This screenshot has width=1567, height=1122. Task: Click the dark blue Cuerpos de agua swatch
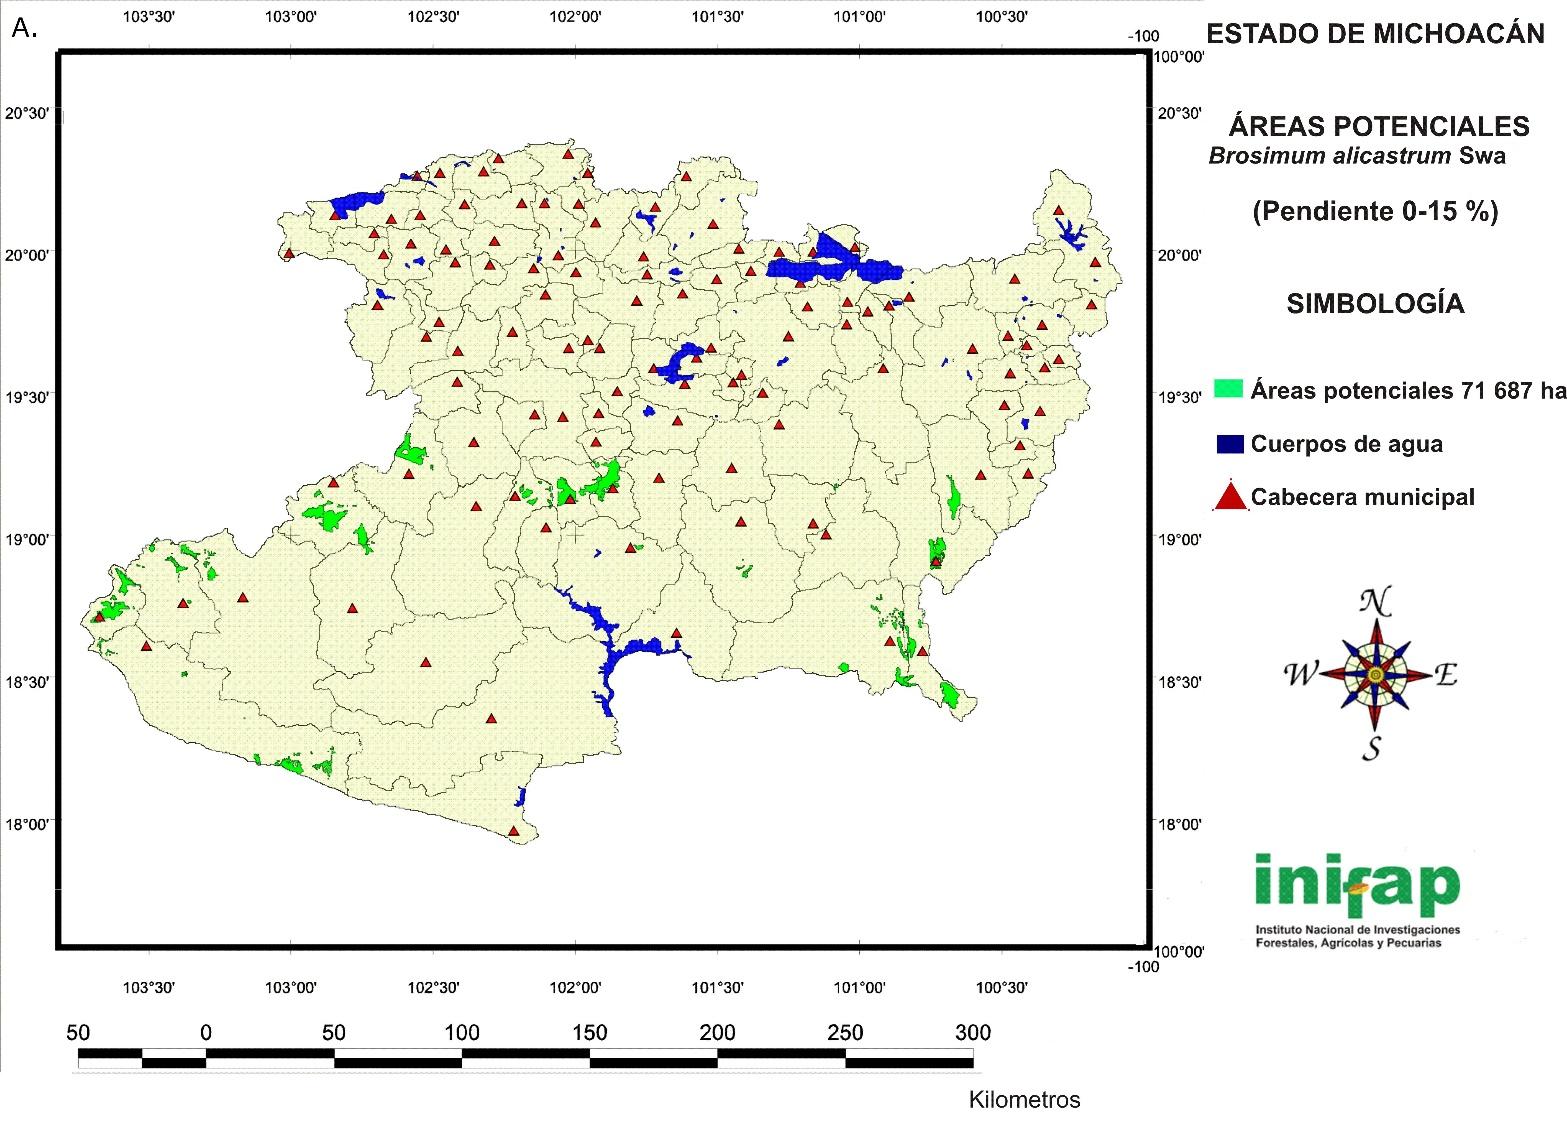tap(1229, 444)
